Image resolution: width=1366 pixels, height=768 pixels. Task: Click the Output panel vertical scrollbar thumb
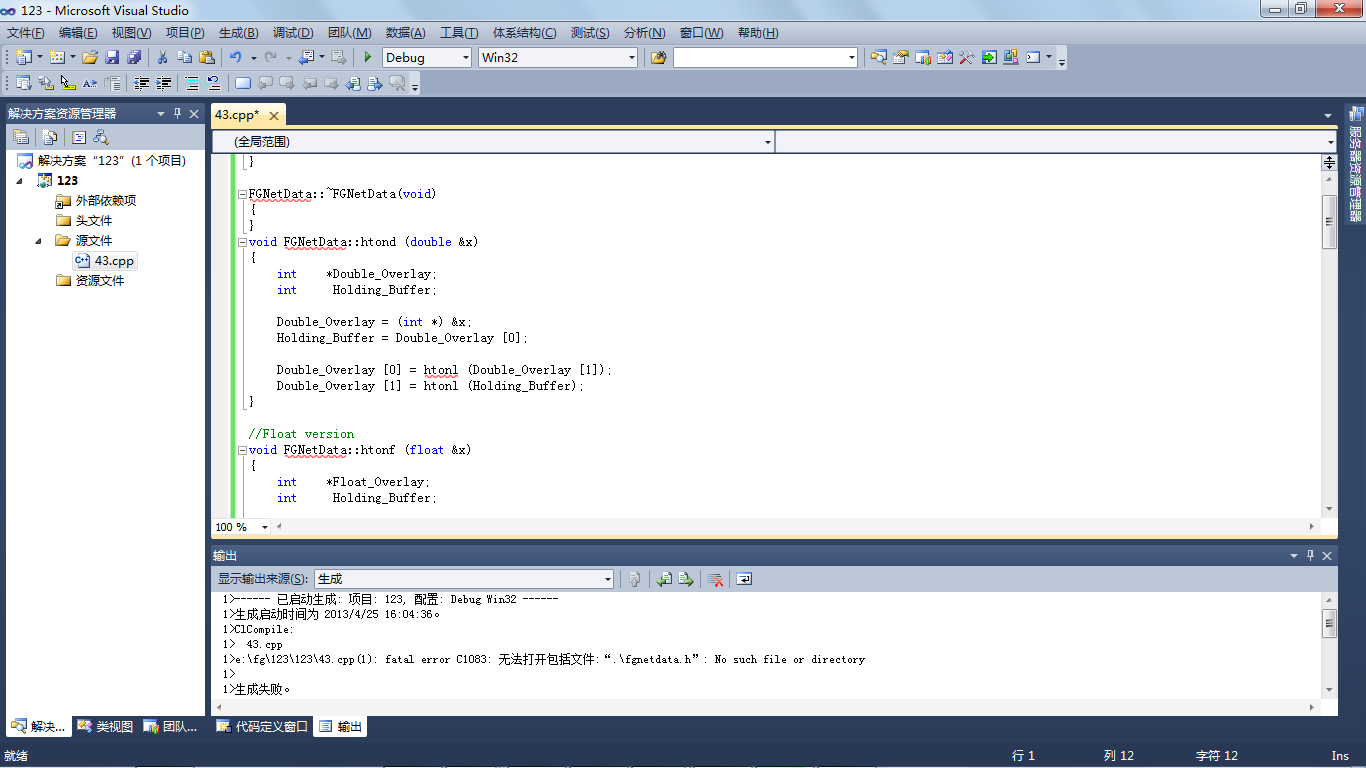[x=1329, y=623]
